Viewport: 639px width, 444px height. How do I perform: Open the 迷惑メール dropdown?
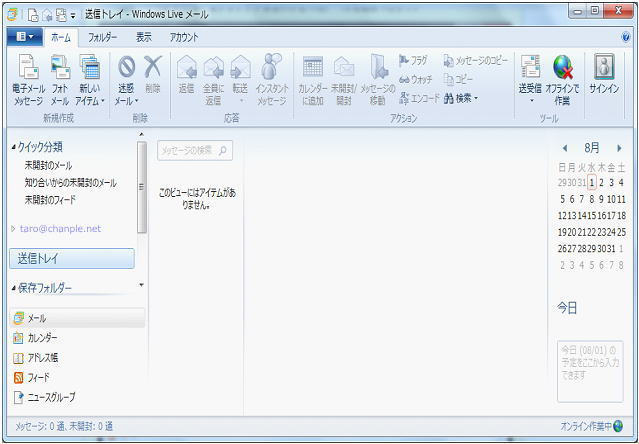[126, 80]
